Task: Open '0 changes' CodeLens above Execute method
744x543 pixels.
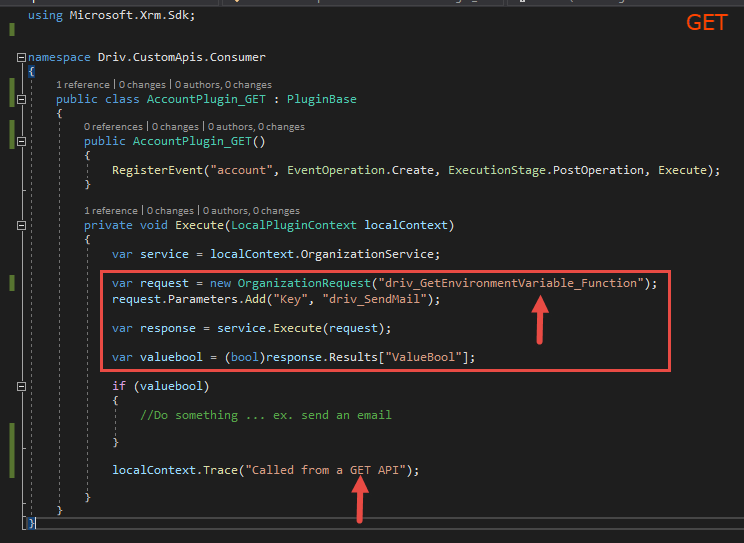Action: [170, 211]
